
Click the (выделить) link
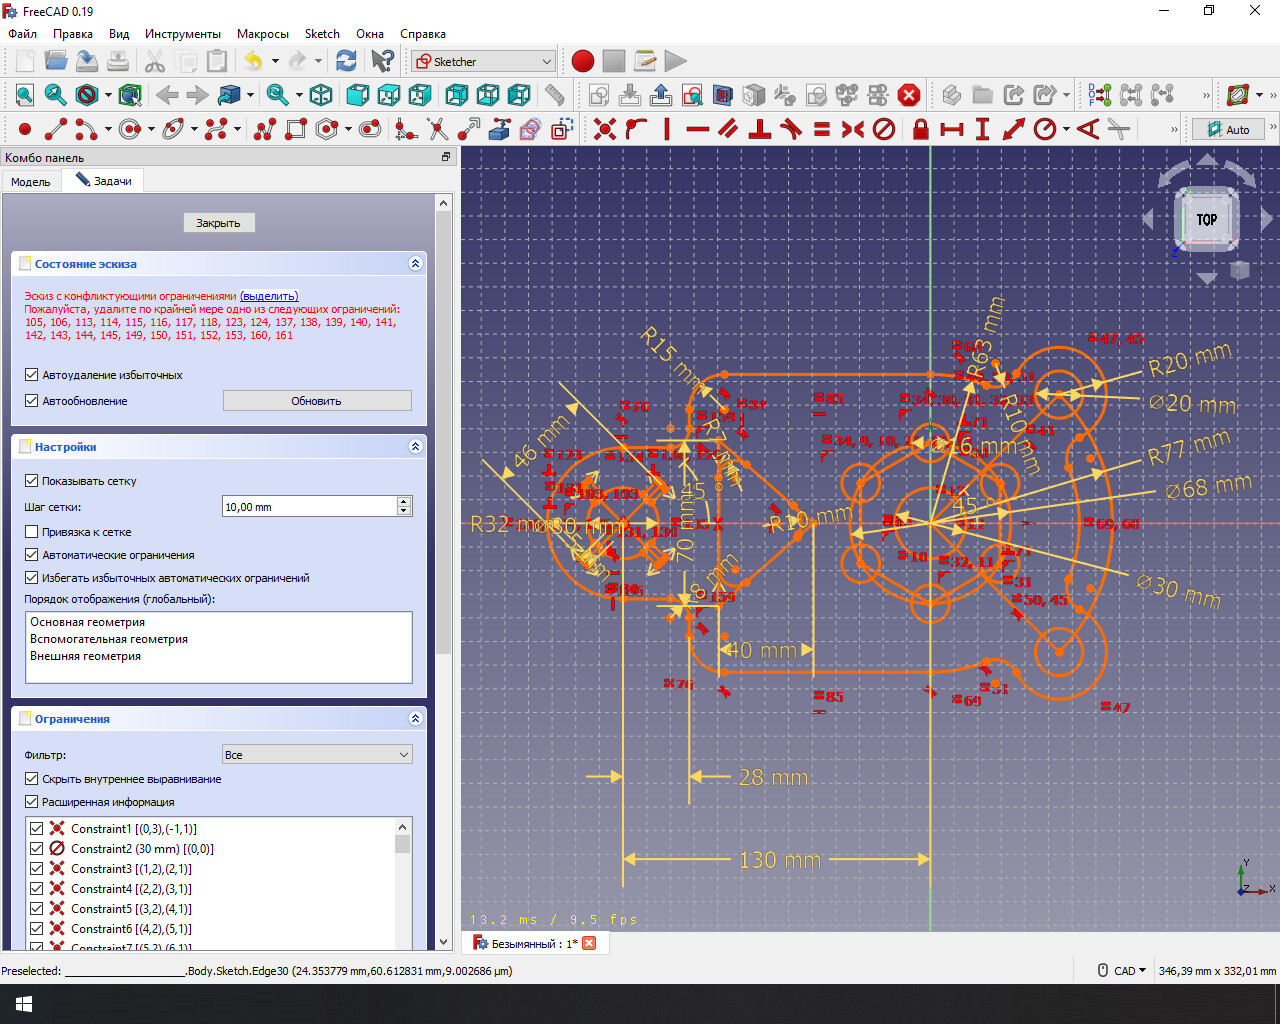pos(269,296)
